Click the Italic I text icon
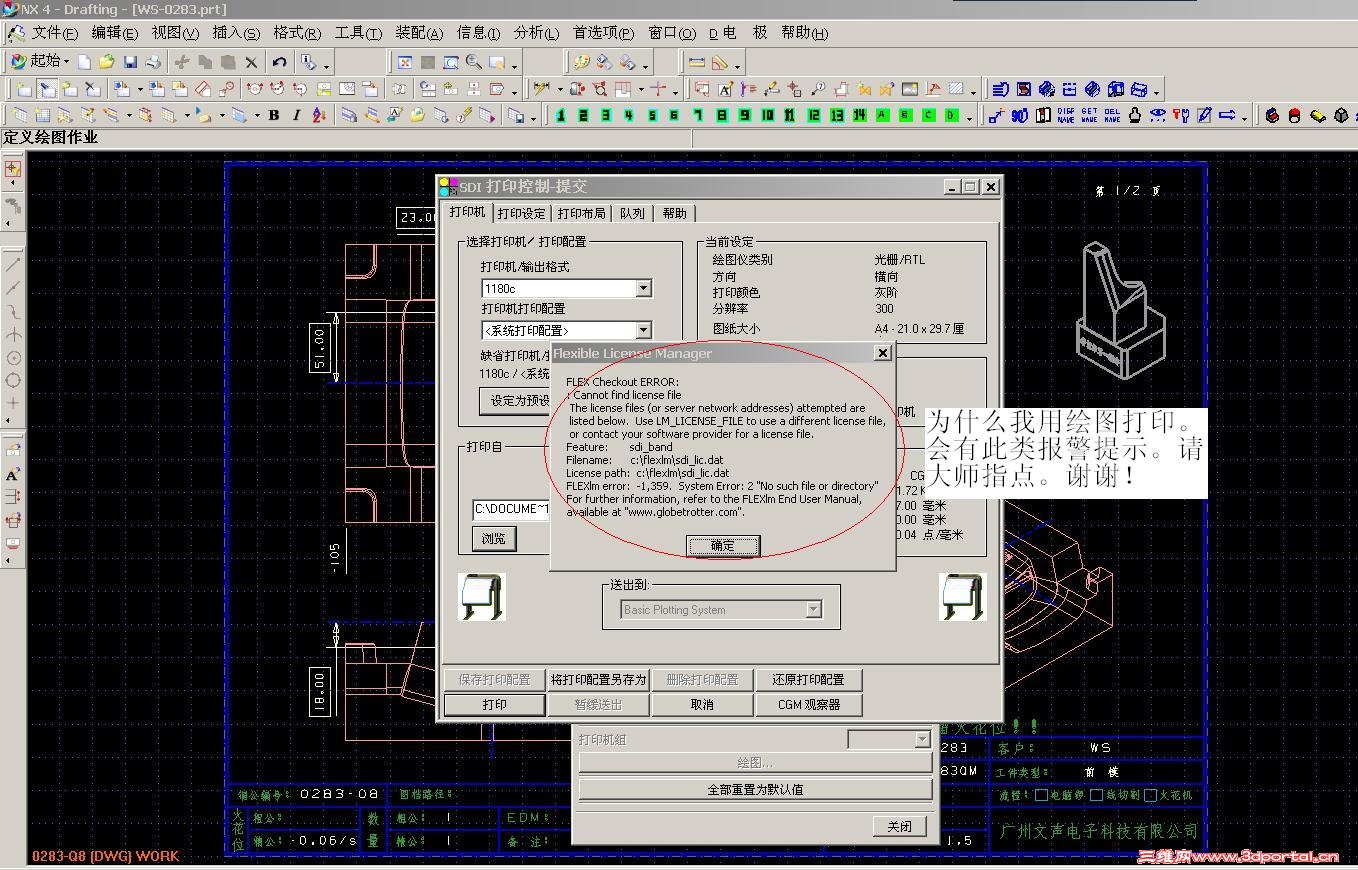 (x=296, y=115)
